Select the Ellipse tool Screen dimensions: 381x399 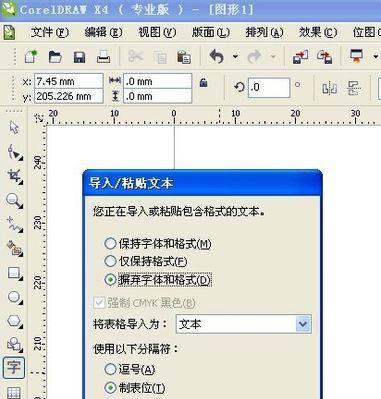(14, 297)
